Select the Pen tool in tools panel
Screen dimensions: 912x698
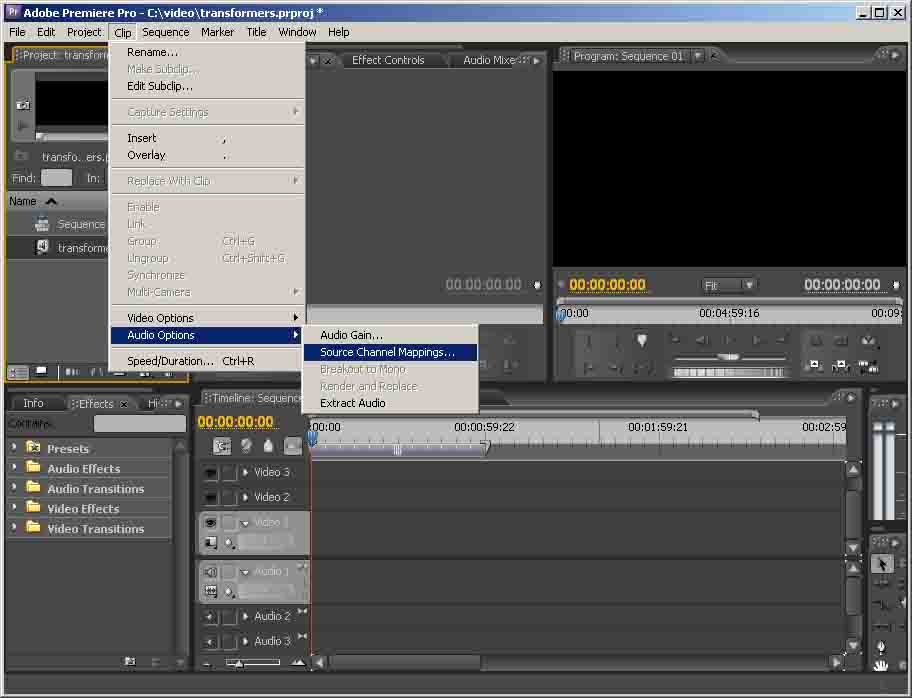coord(881,646)
